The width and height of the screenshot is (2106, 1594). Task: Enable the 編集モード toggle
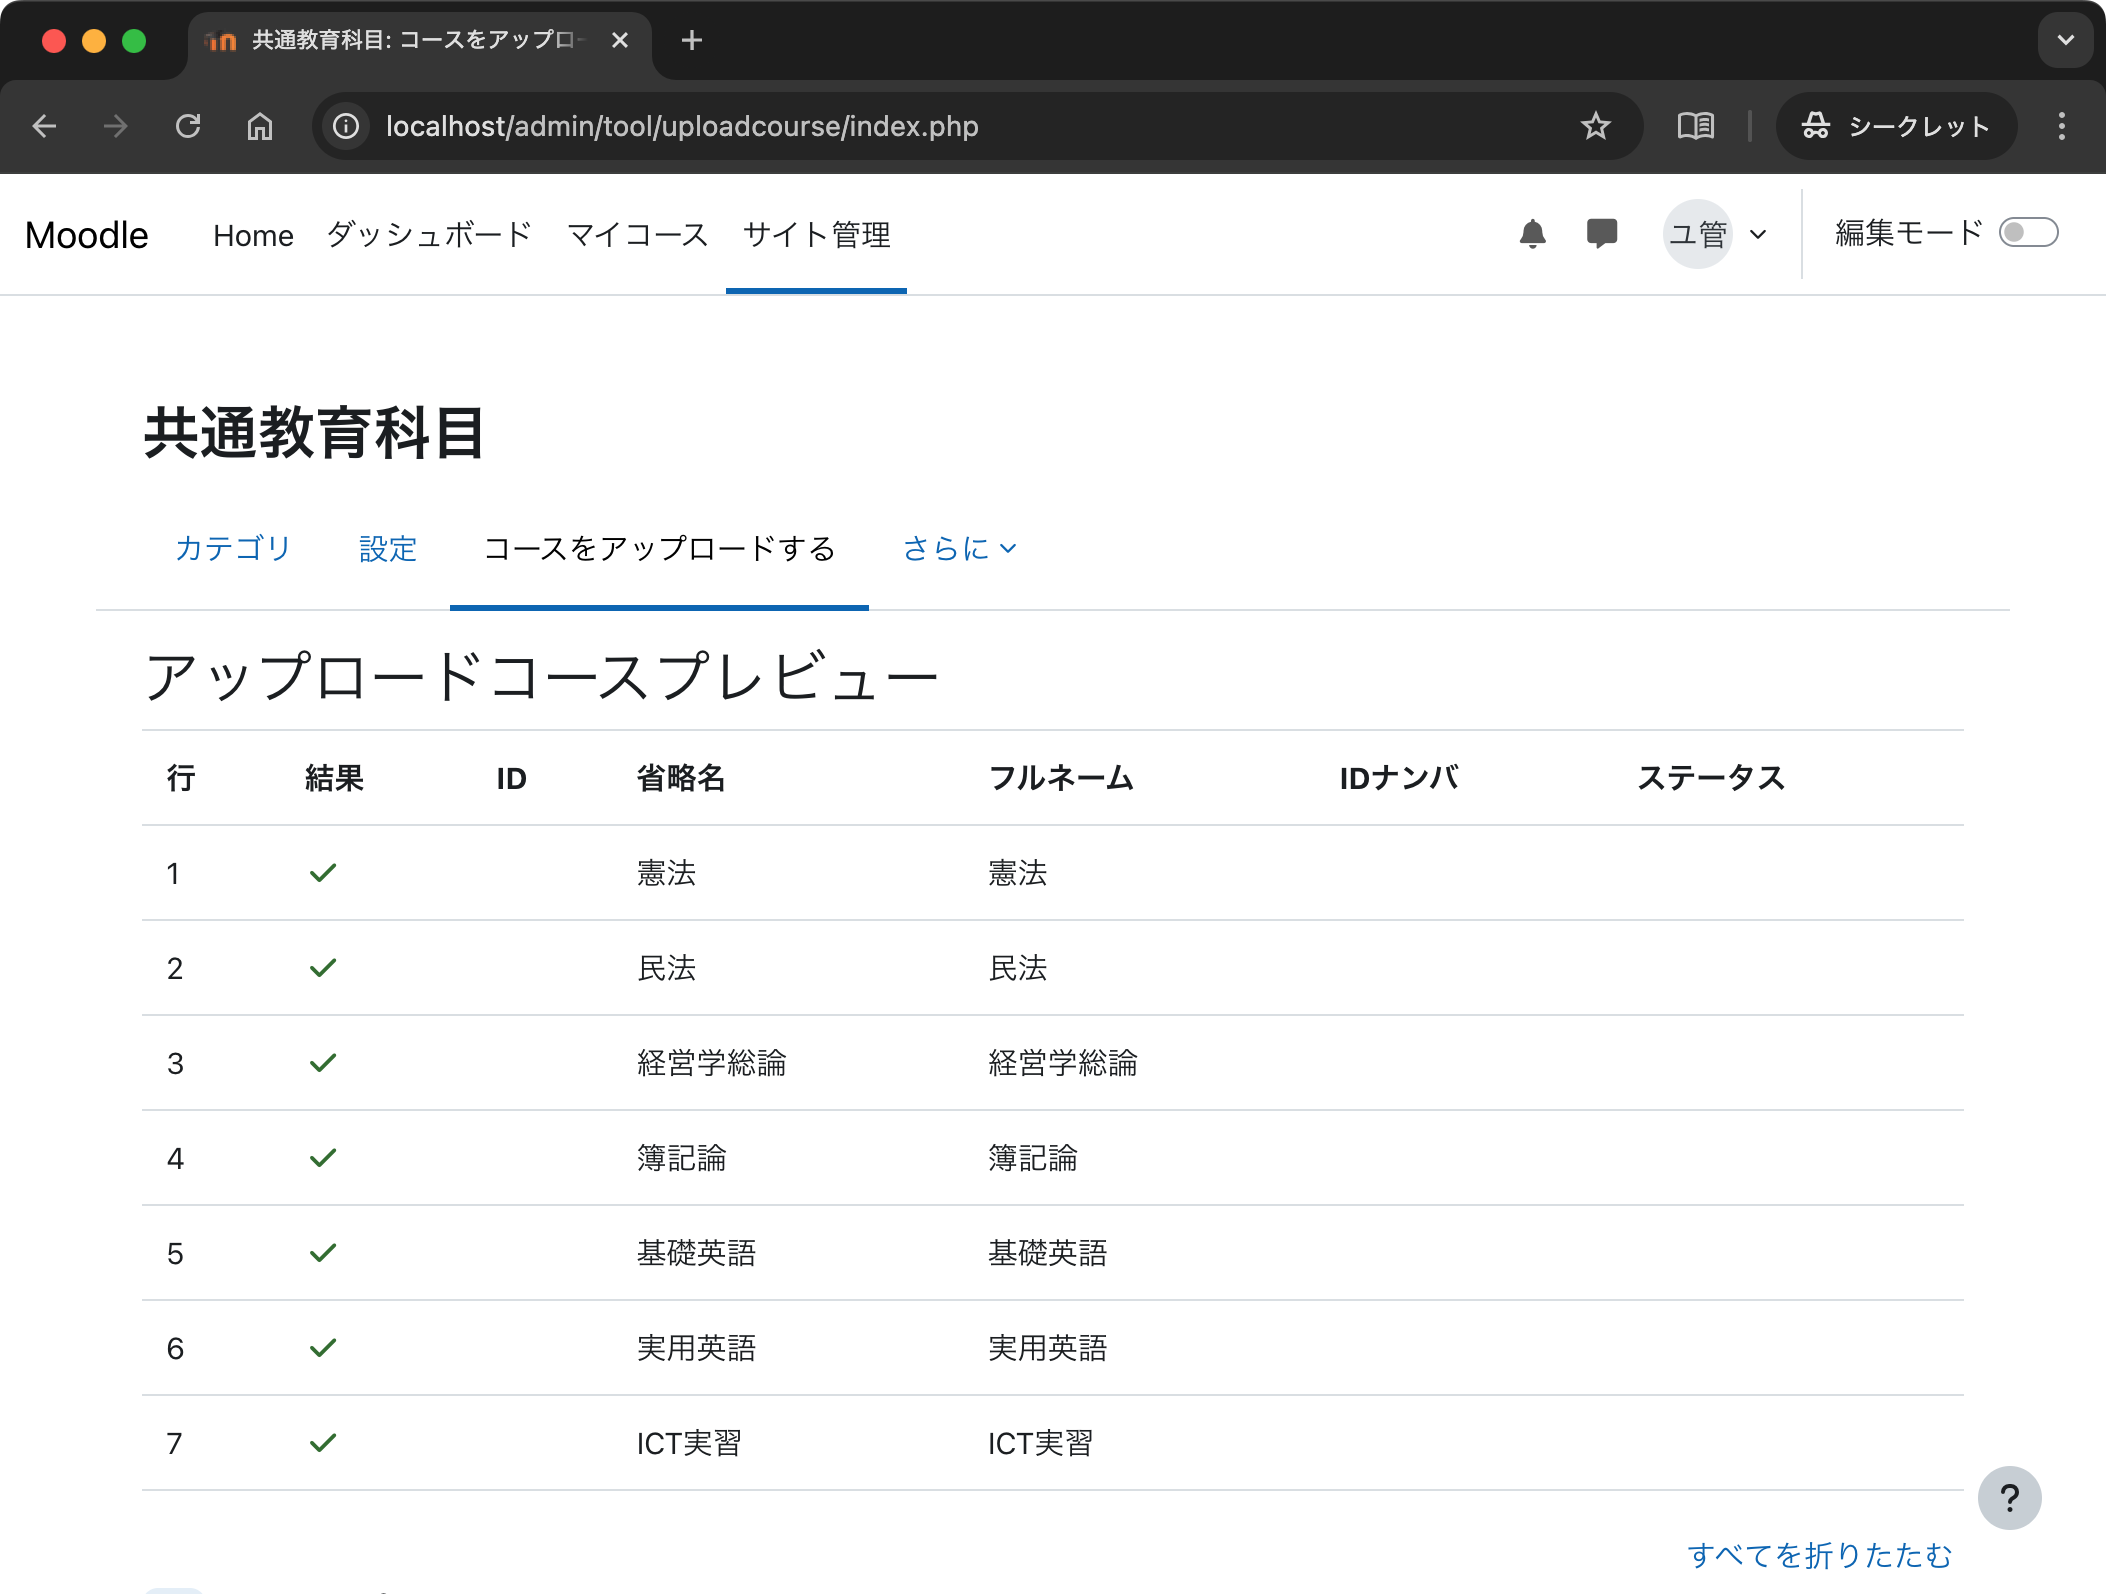pyautogui.click(x=2028, y=232)
